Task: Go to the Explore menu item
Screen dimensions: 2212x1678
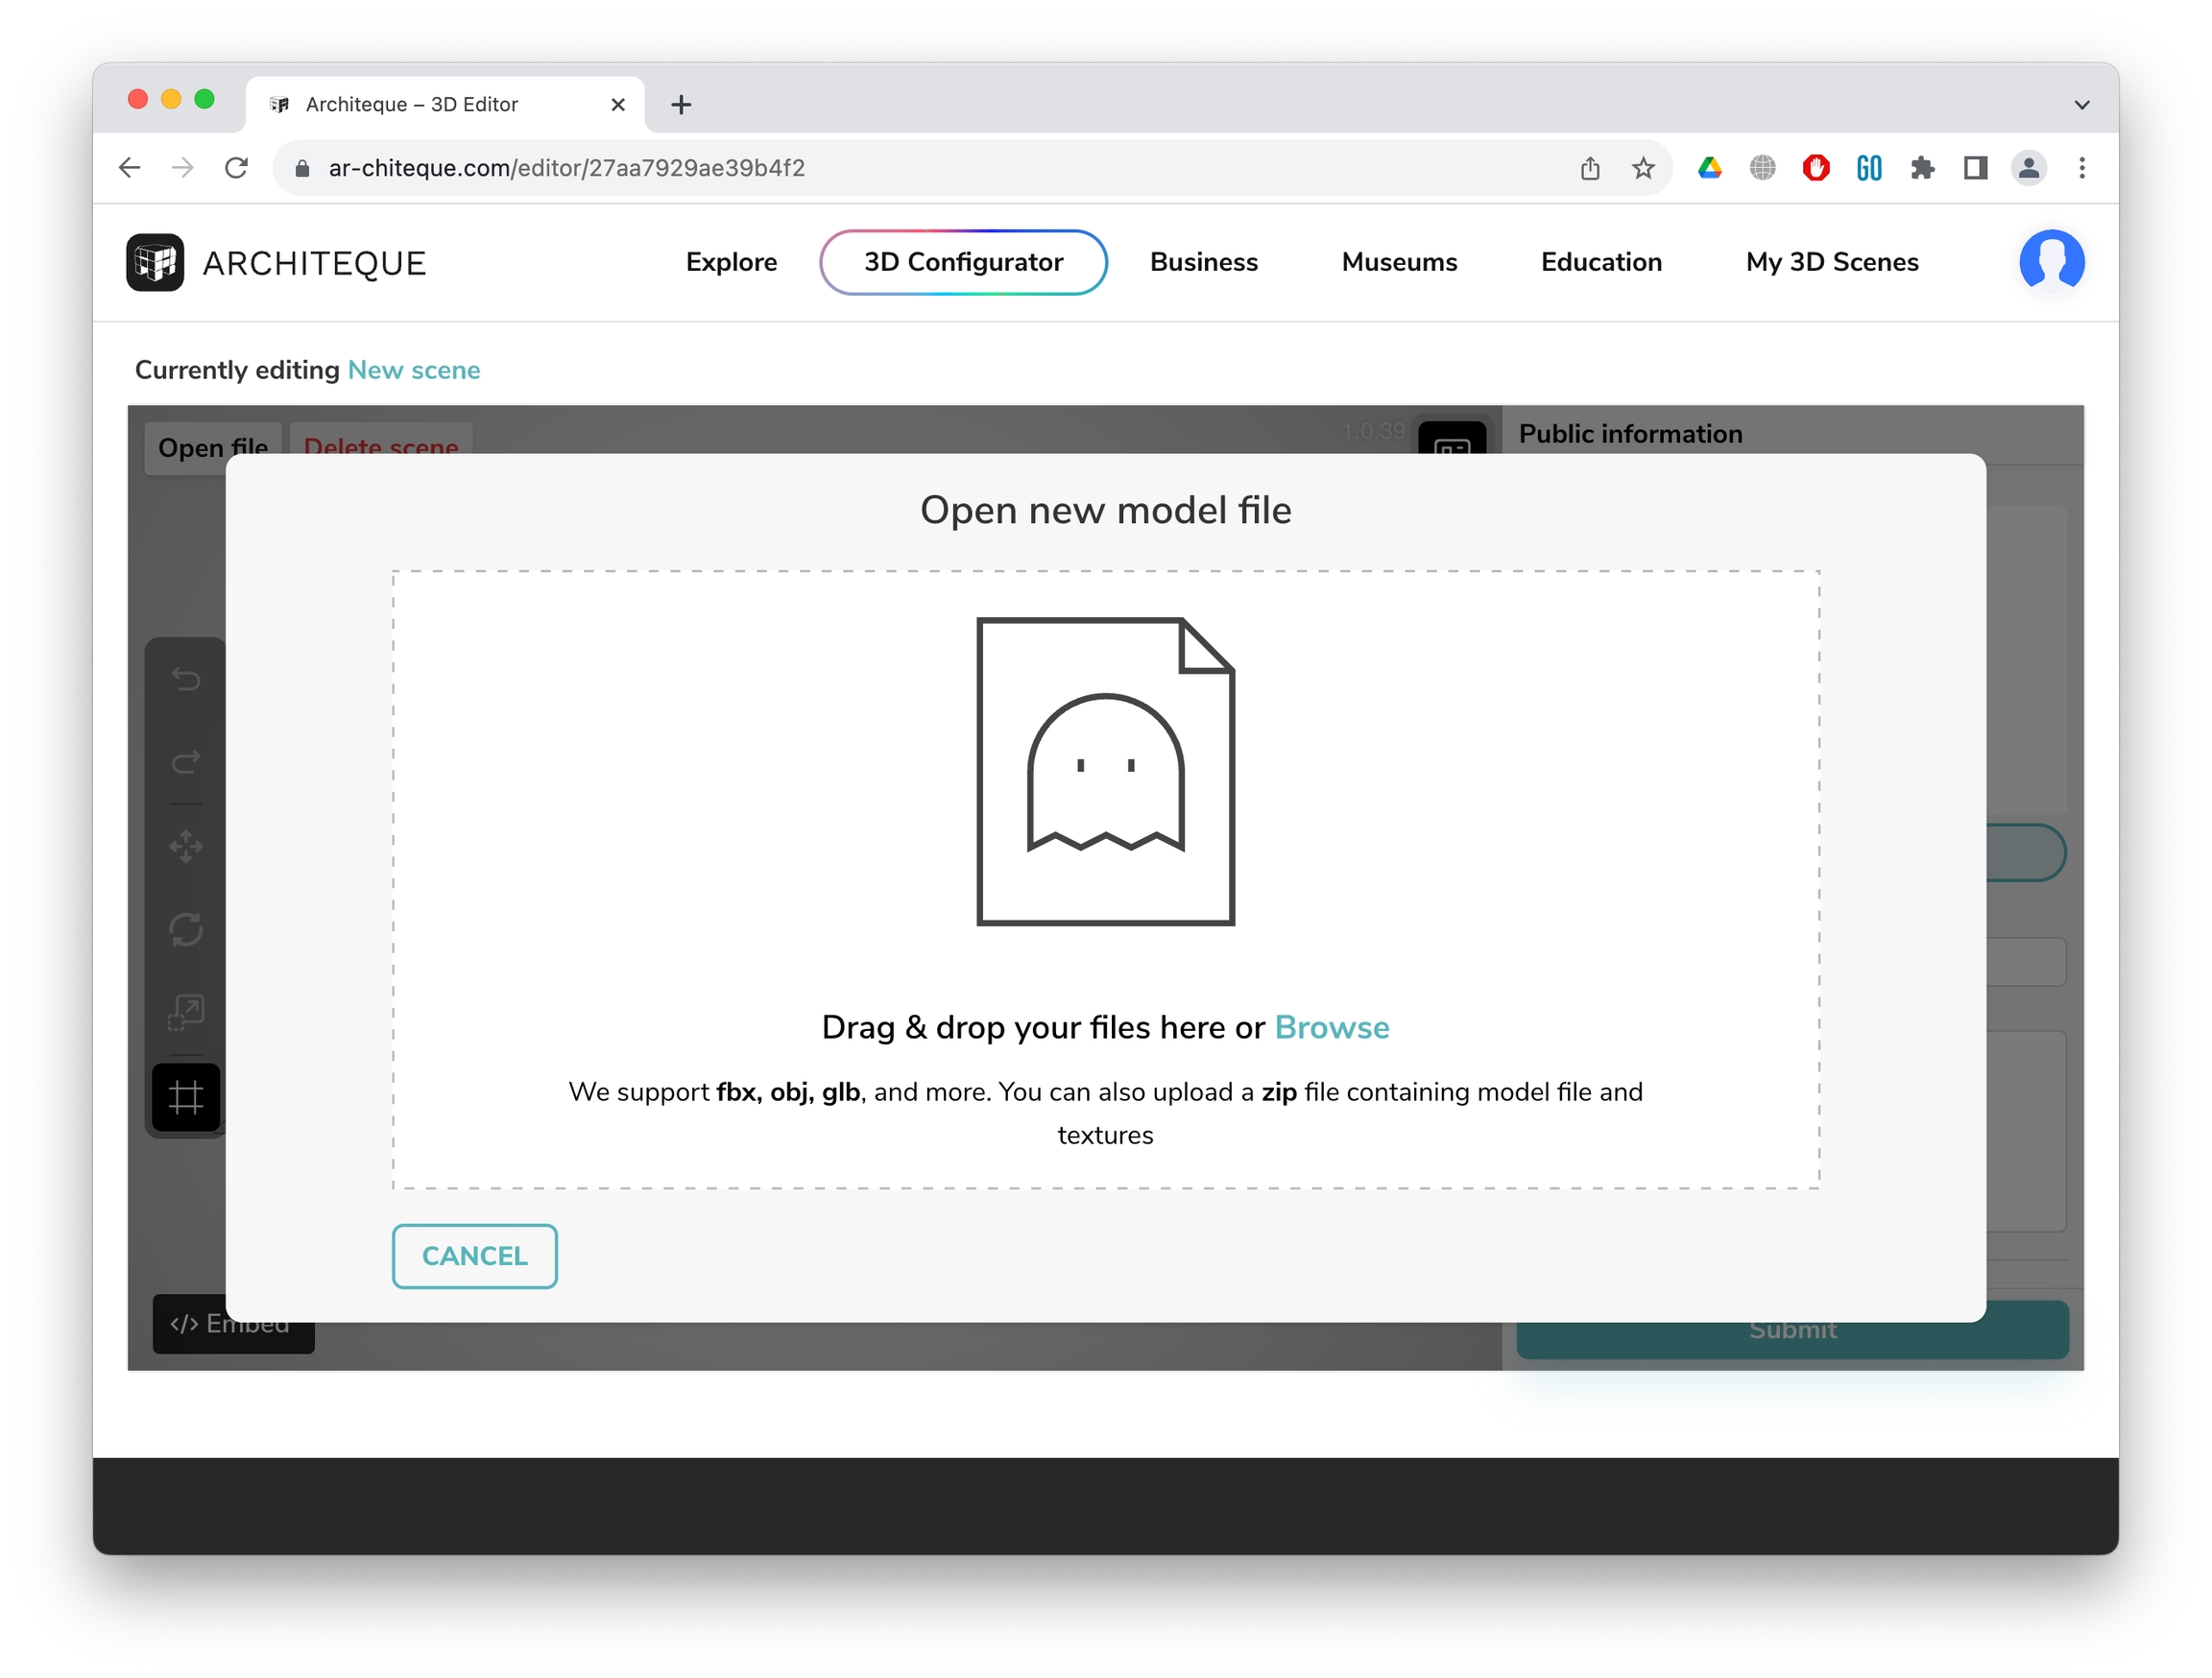Action: click(x=731, y=262)
